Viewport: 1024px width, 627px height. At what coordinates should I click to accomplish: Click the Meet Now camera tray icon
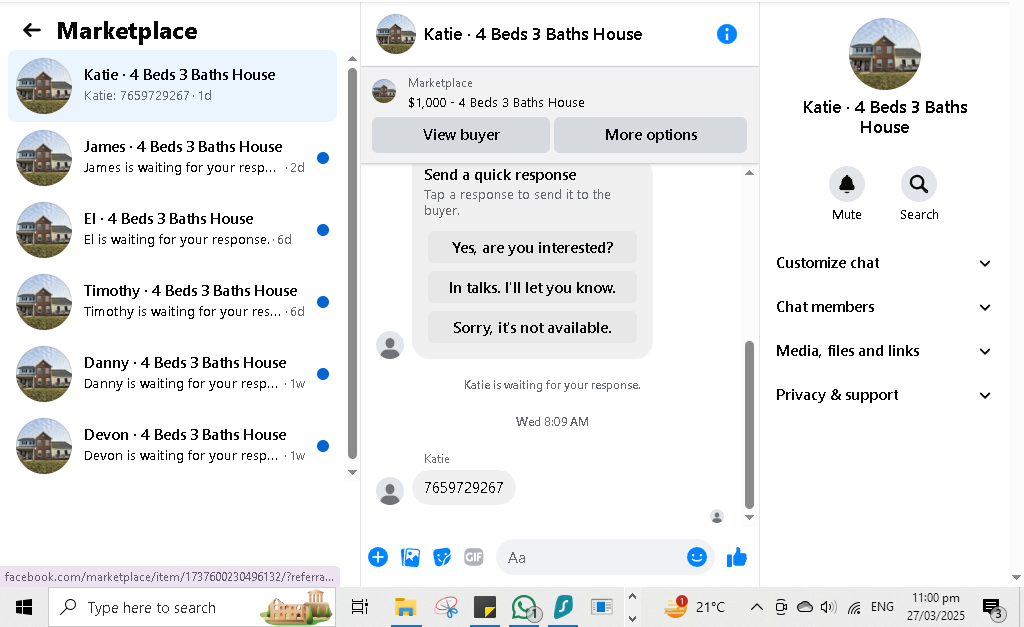click(781, 607)
